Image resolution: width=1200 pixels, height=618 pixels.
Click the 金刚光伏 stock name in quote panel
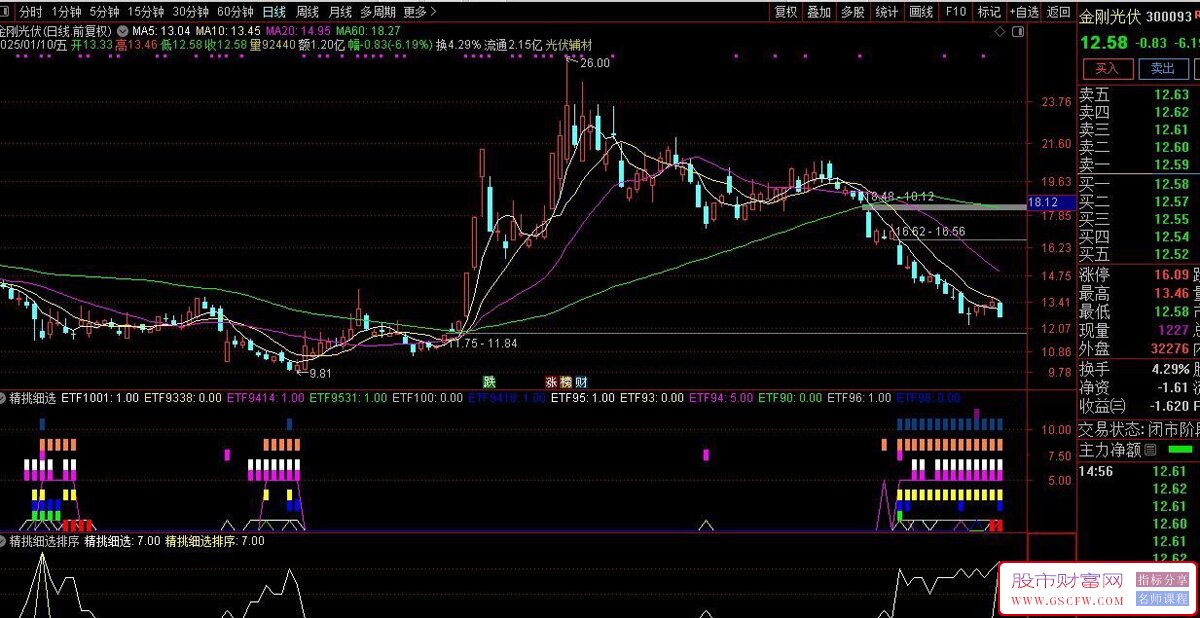click(1110, 16)
